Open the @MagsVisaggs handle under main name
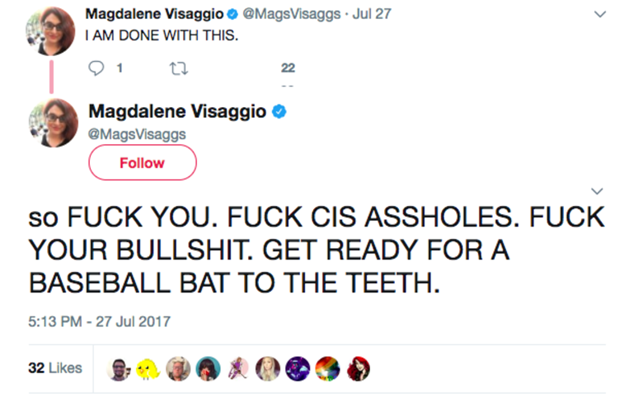 pos(137,134)
